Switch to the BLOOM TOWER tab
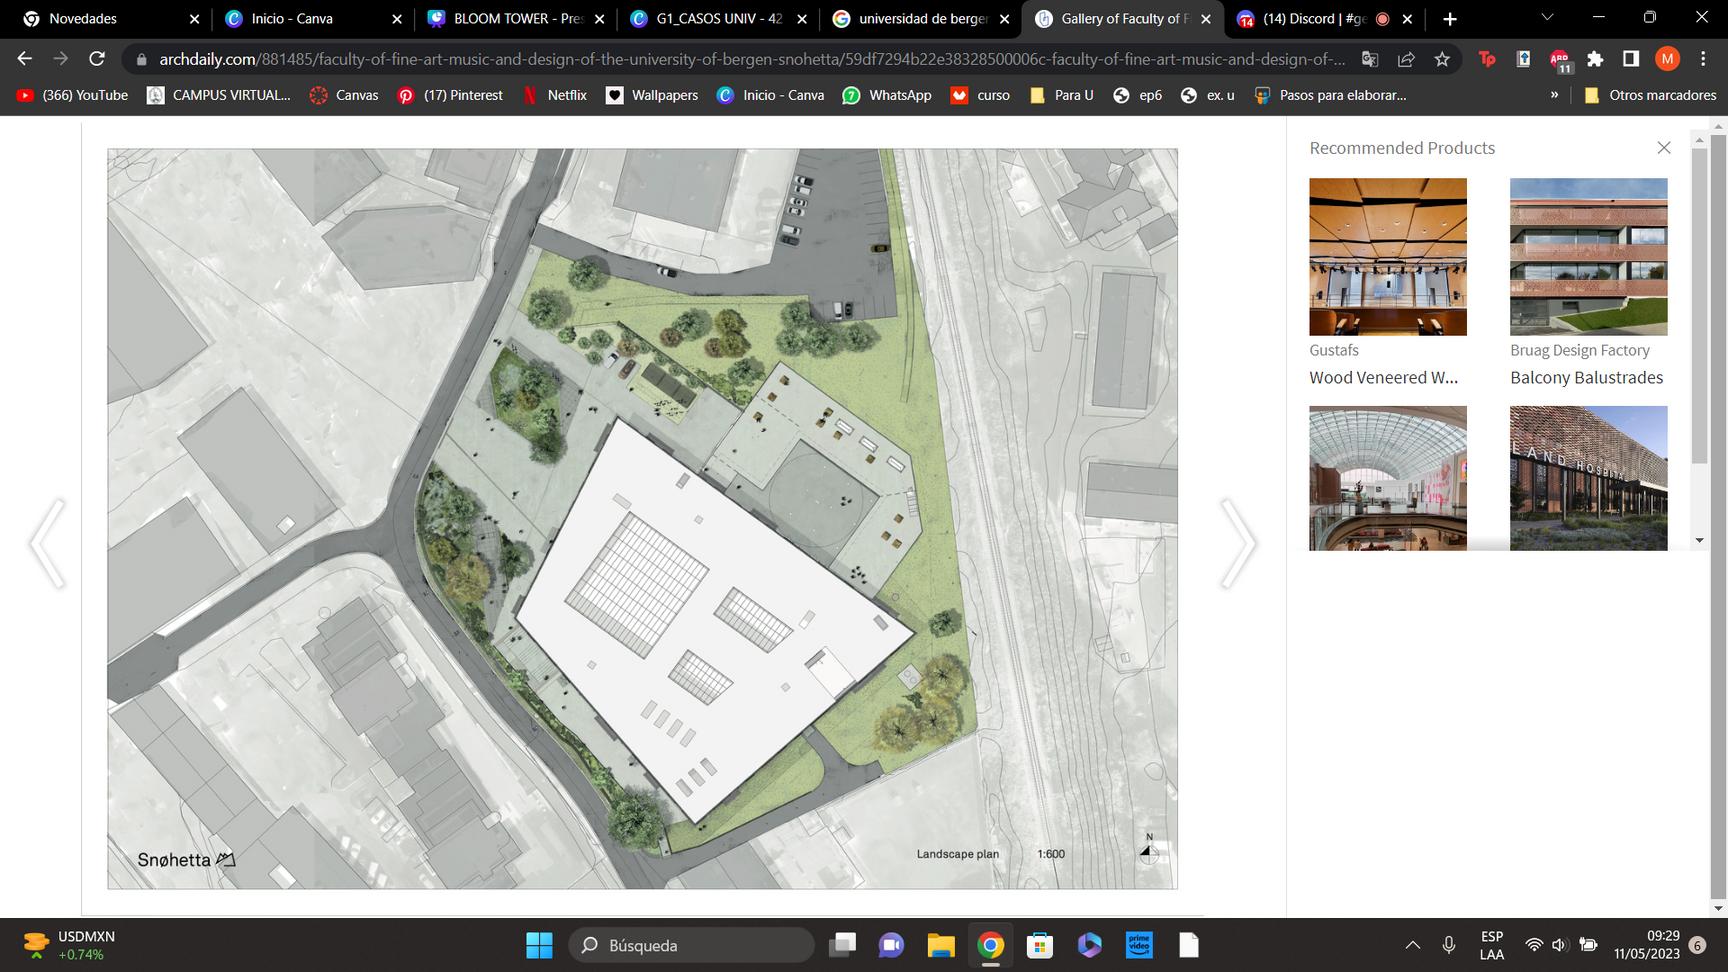 (515, 19)
